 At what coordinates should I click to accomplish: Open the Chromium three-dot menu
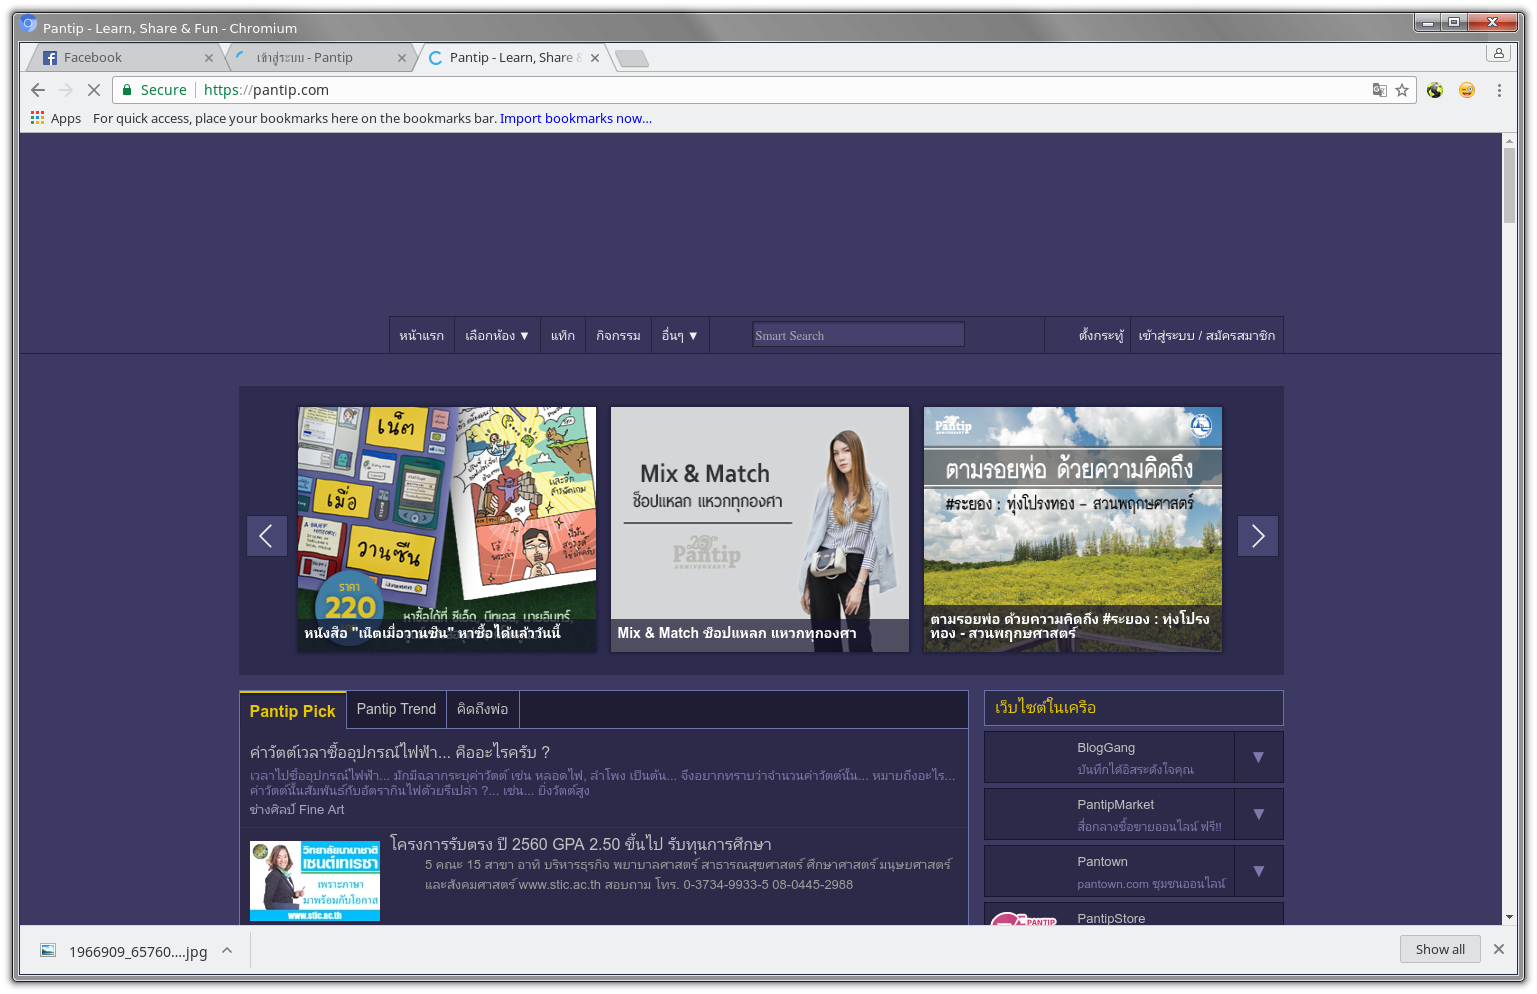click(x=1499, y=90)
